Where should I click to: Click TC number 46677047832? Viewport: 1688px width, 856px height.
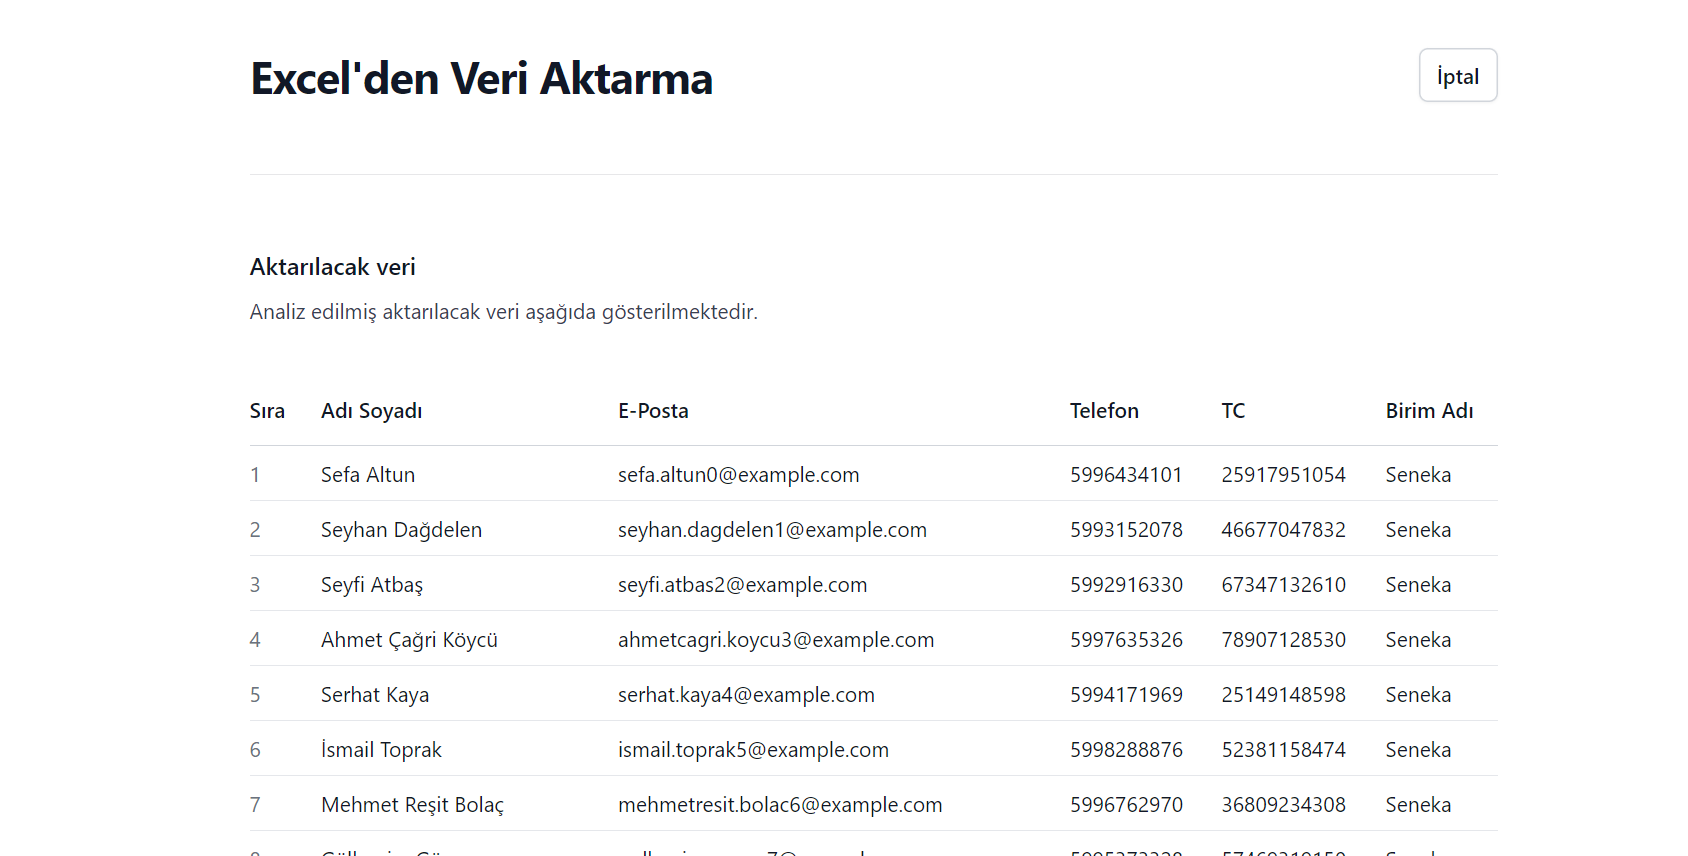click(1283, 530)
